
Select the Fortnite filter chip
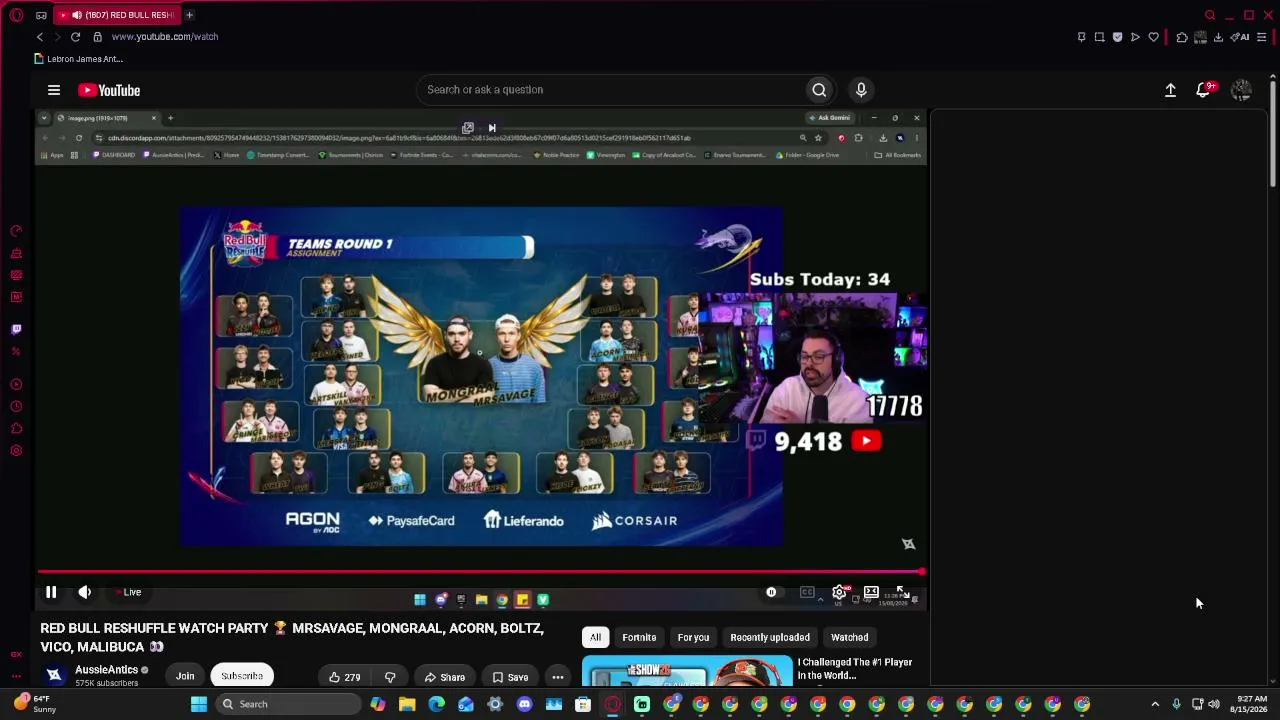coord(639,637)
